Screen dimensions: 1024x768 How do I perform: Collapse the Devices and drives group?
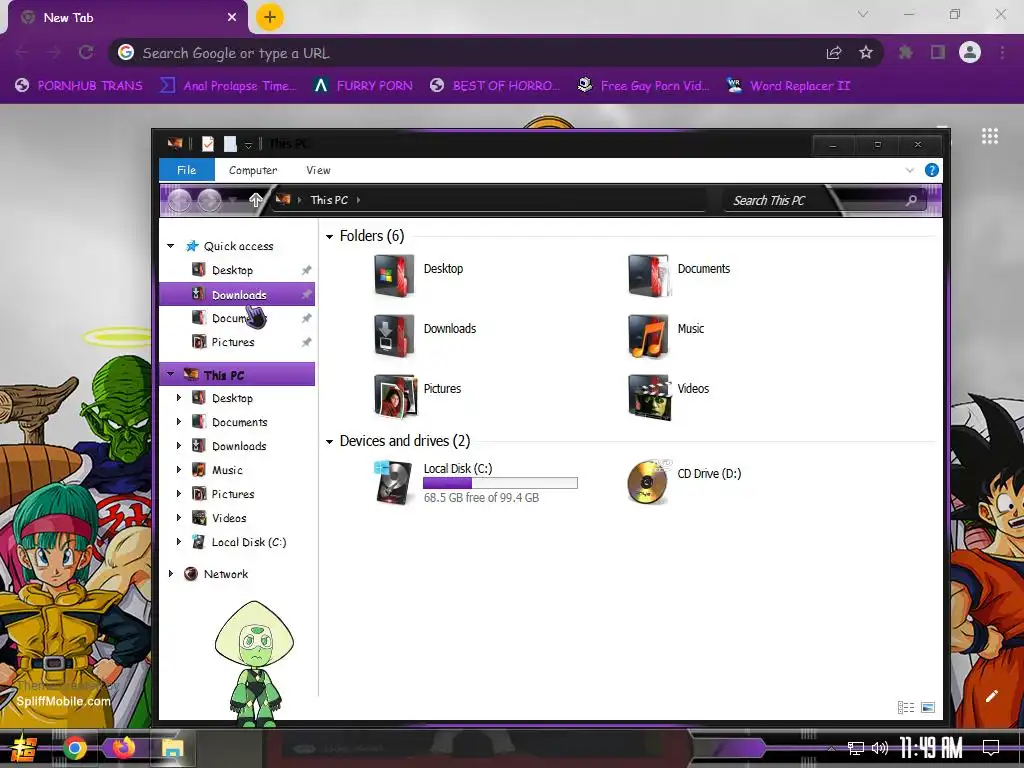tap(329, 442)
